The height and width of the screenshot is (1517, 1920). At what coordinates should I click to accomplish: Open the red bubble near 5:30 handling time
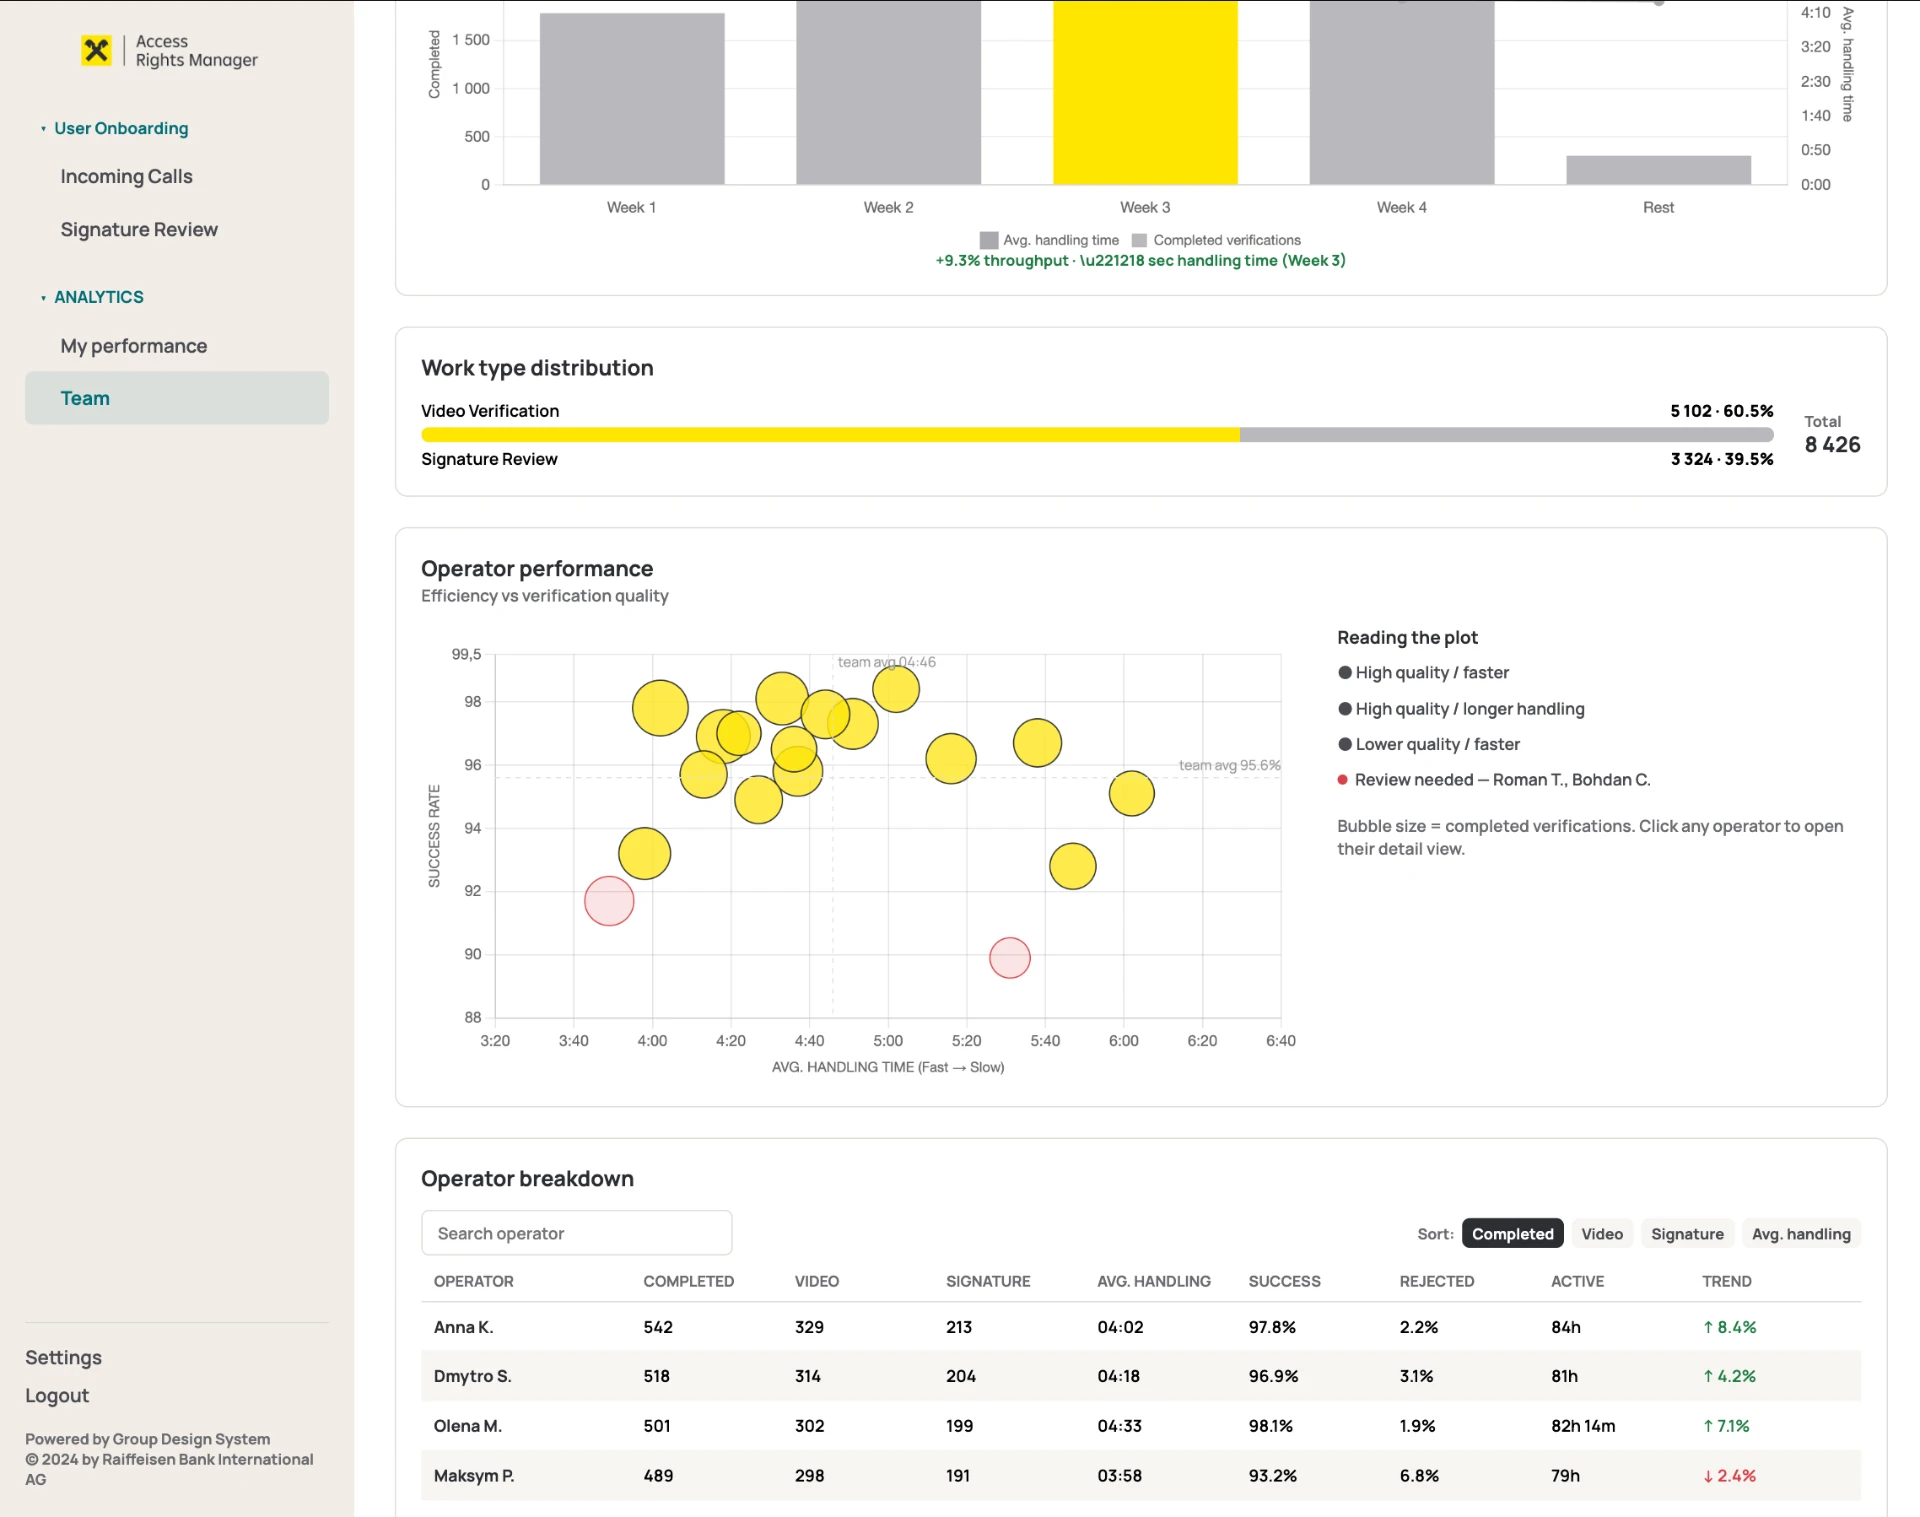(x=1010, y=958)
